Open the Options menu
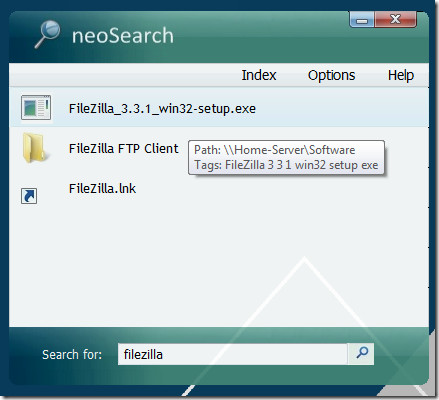Viewport: 439px width, 400px height. pyautogui.click(x=331, y=75)
